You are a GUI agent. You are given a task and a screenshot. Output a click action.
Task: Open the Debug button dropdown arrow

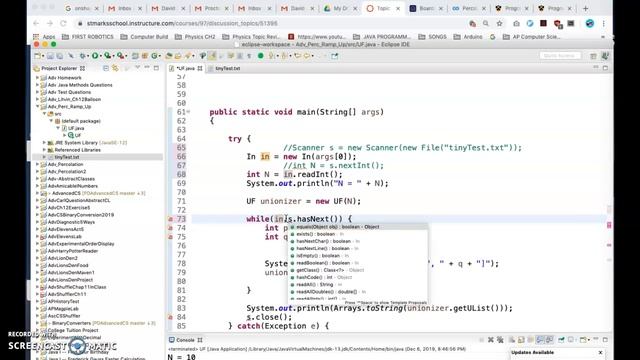88,56
